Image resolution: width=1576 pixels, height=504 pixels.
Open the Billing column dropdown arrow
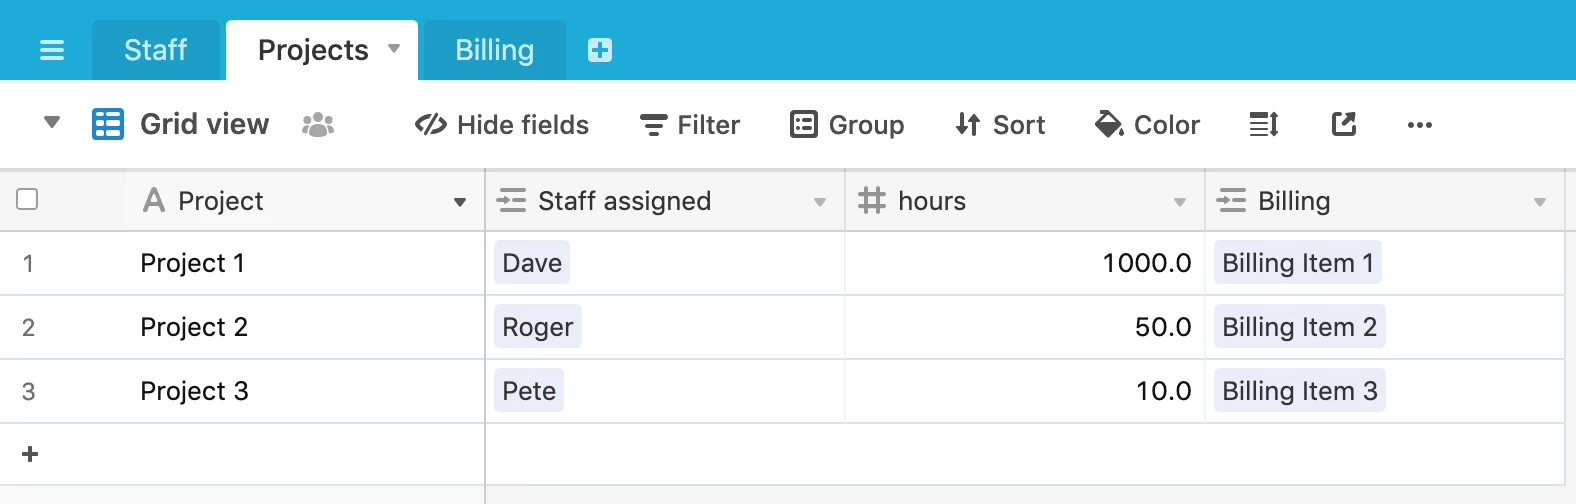tap(1540, 202)
